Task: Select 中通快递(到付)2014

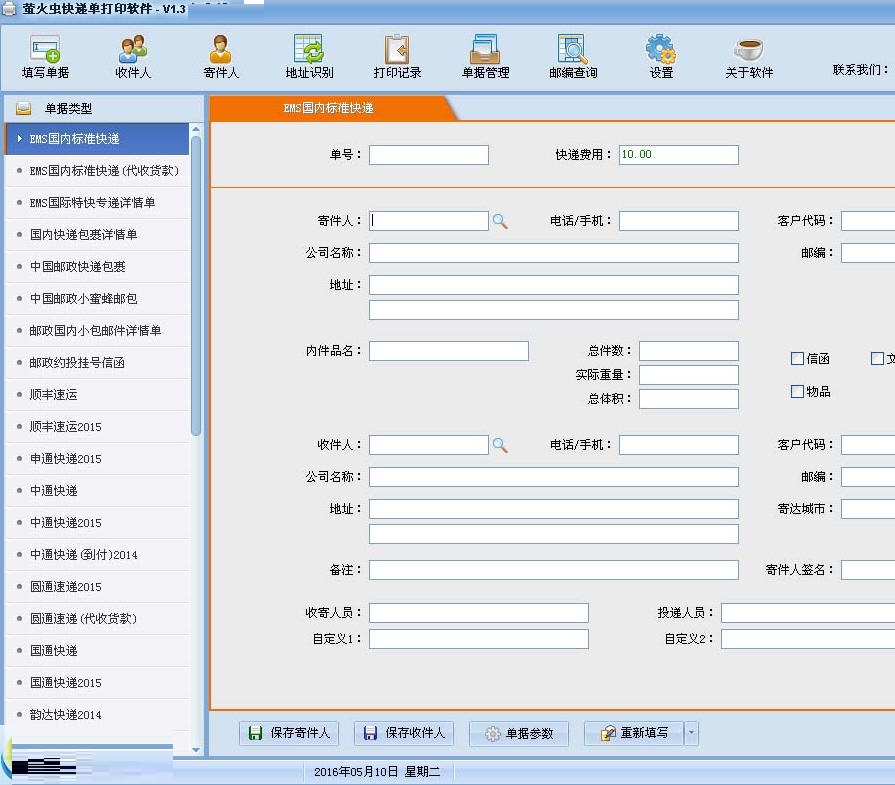Action: [x=97, y=554]
